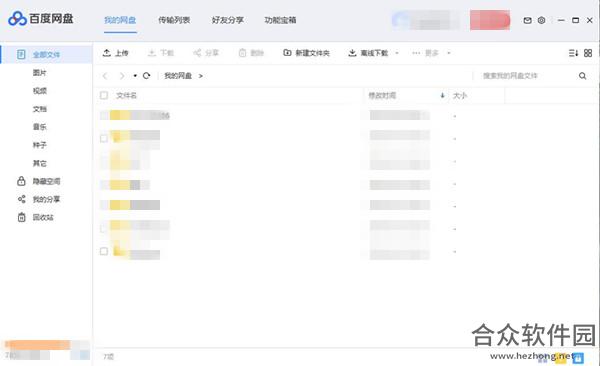Screen dimensions: 600x366
Task: Select 全部文件 in the sidebar
Action: [46, 54]
